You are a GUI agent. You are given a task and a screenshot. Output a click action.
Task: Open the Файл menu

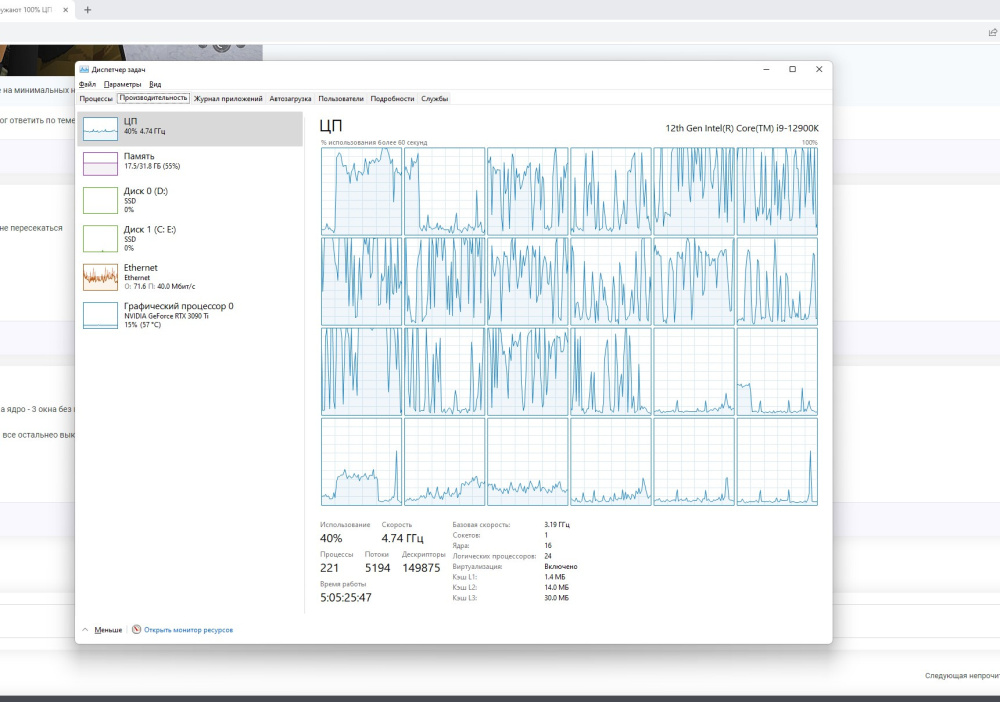tap(87, 84)
